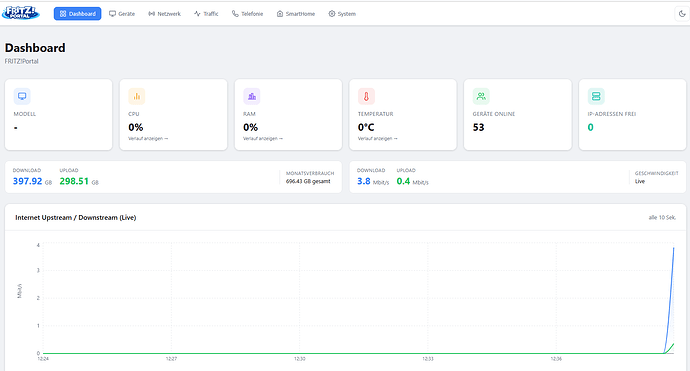
Task: Click the FRITZ!Portal logo
Action: coord(21,13)
